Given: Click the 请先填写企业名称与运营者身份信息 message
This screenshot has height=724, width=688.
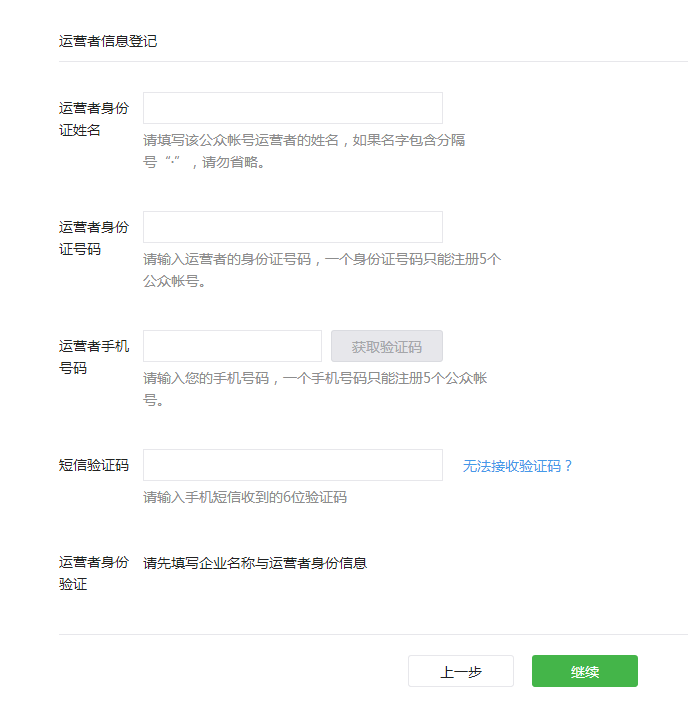Looking at the screenshot, I should coord(255,563).
